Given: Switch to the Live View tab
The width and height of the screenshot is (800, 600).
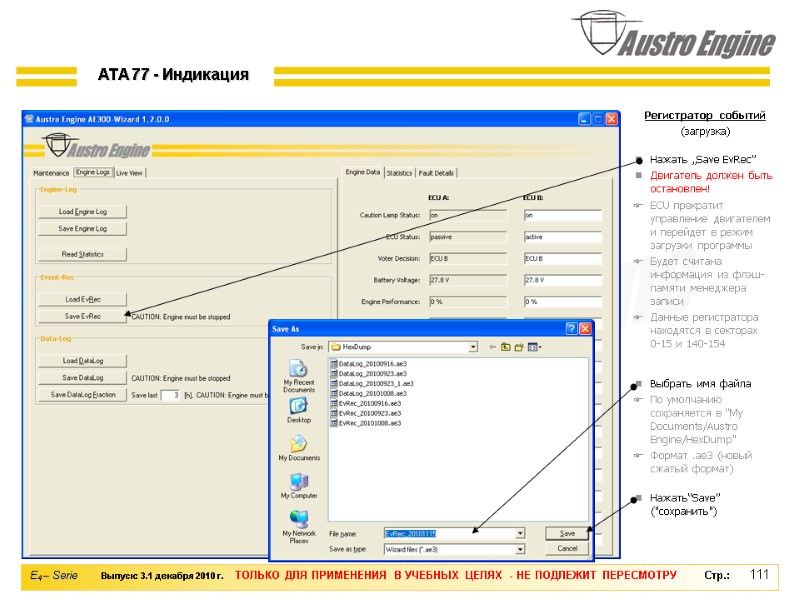Looking at the screenshot, I should click(130, 173).
